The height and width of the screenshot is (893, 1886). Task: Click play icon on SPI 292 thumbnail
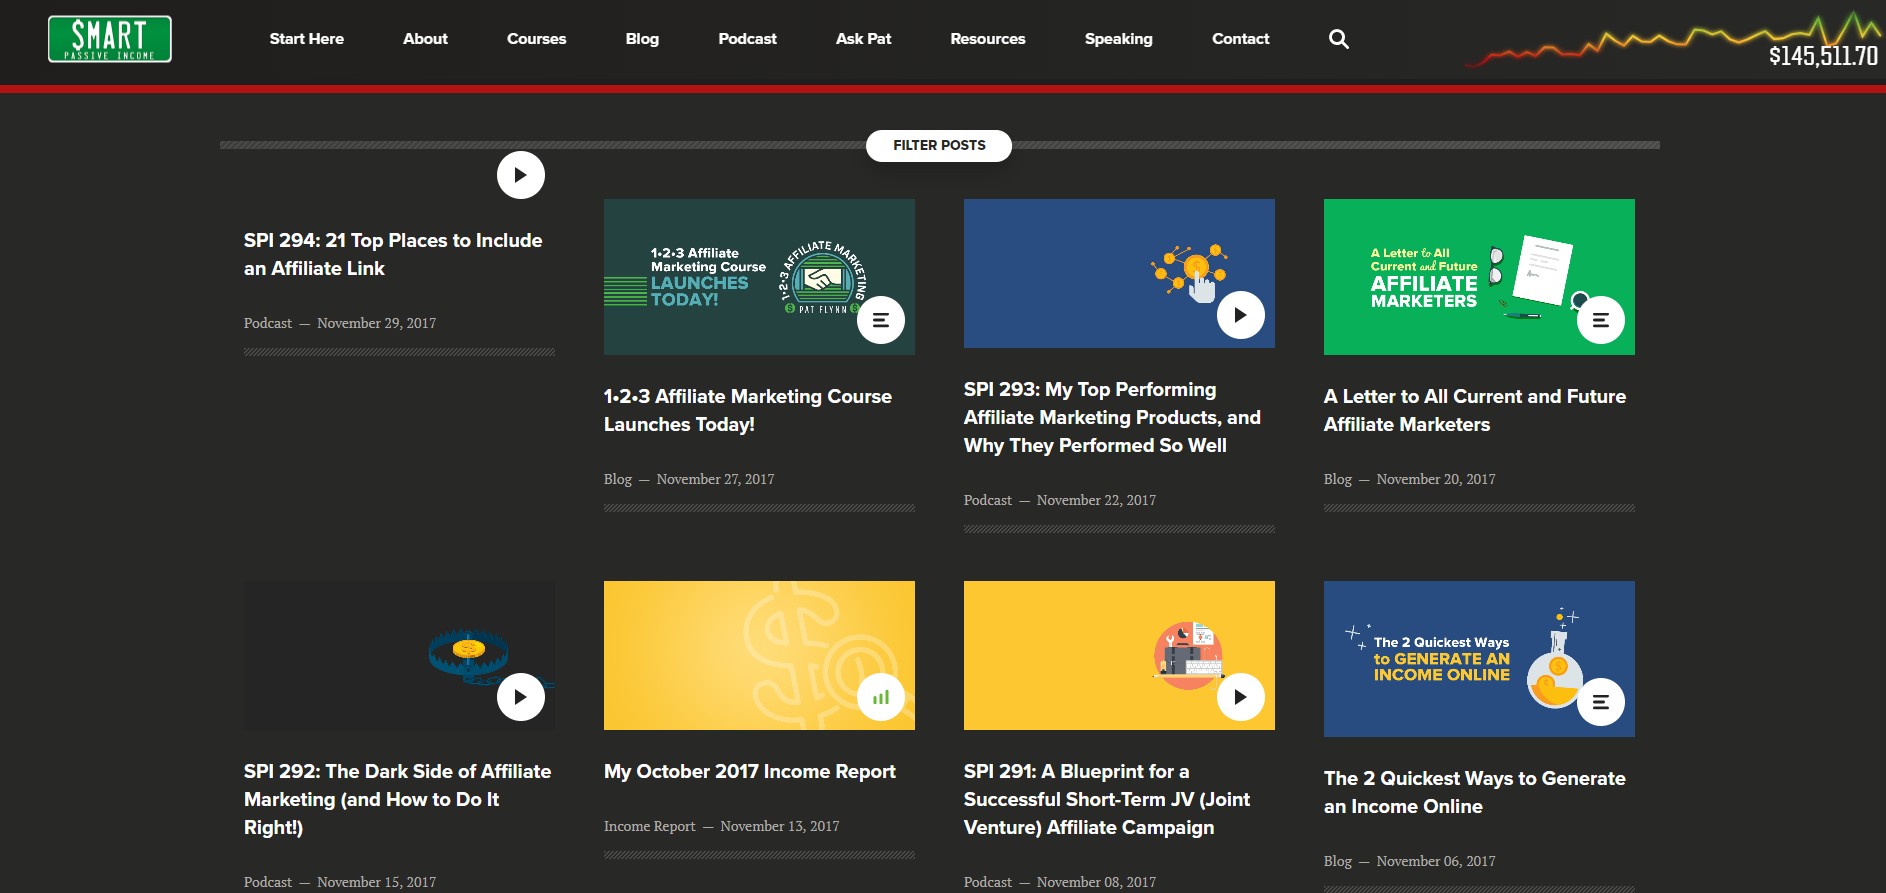[521, 697]
